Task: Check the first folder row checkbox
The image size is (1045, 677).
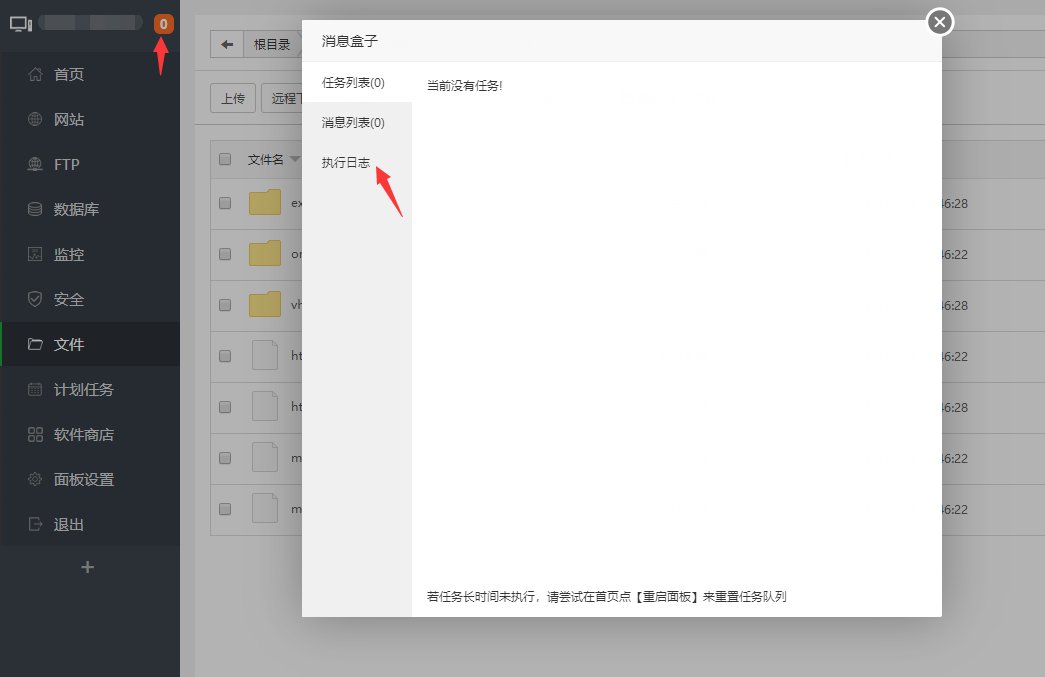Action: 225,203
